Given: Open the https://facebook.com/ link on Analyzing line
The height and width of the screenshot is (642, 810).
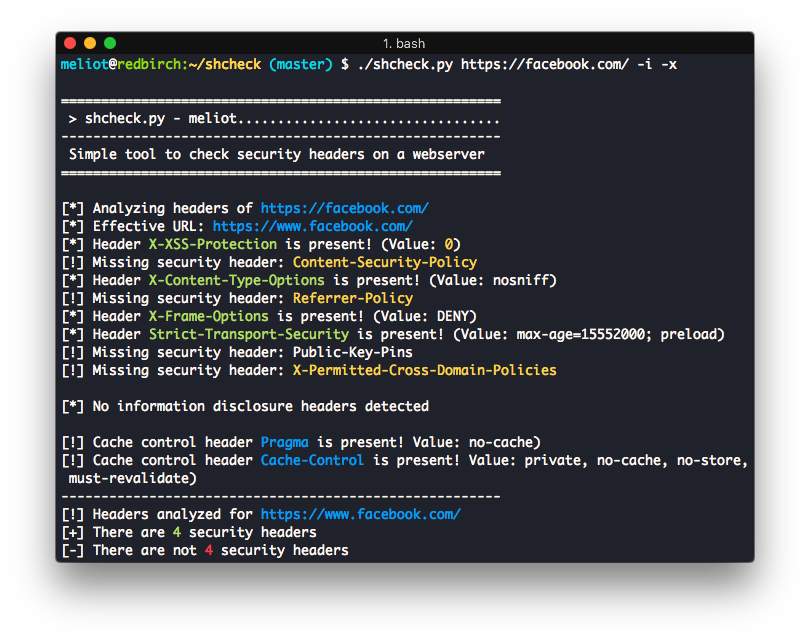Looking at the screenshot, I should pyautogui.click(x=345, y=208).
